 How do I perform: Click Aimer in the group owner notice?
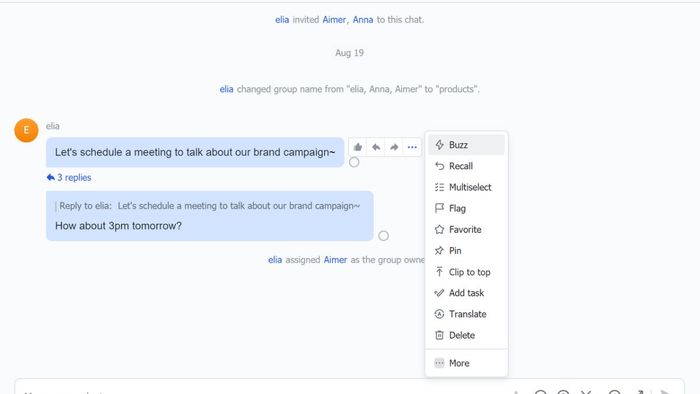coord(335,260)
